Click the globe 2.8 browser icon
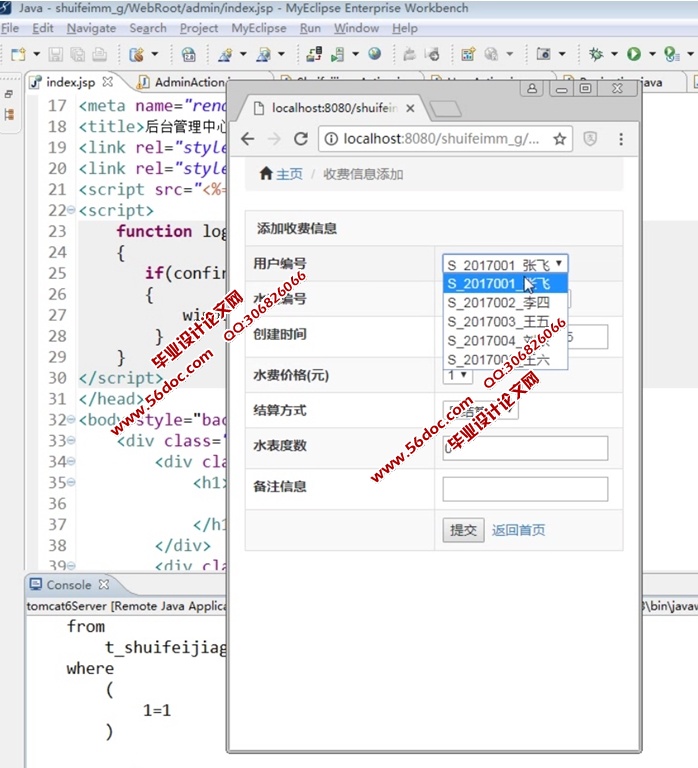698x768 pixels. pos(189,54)
